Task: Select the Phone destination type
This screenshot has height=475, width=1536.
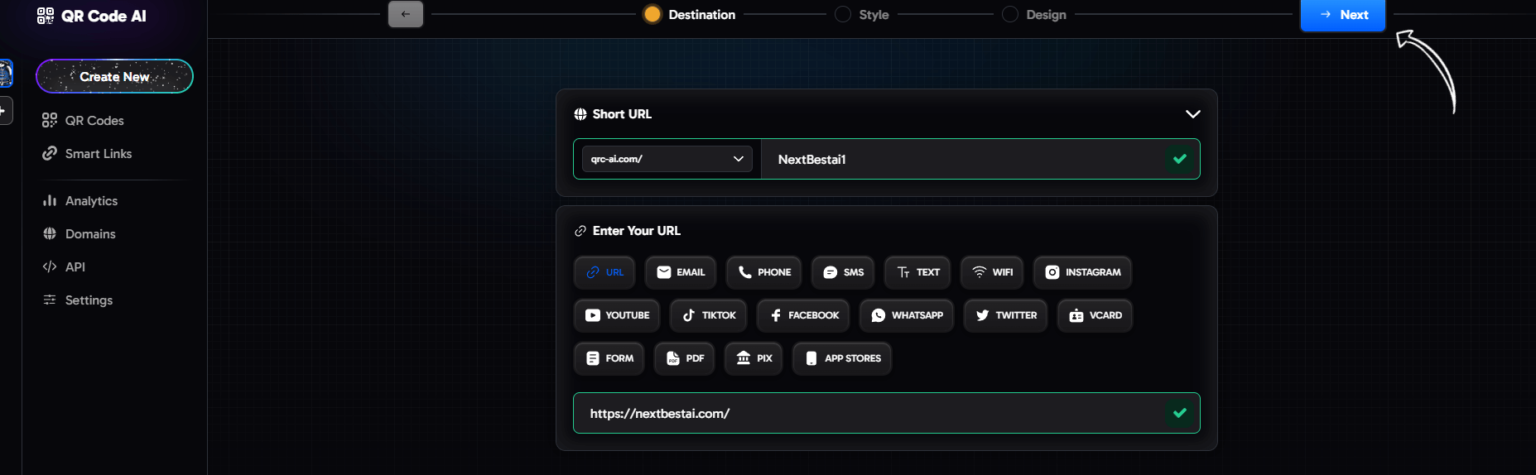Action: coord(764,272)
